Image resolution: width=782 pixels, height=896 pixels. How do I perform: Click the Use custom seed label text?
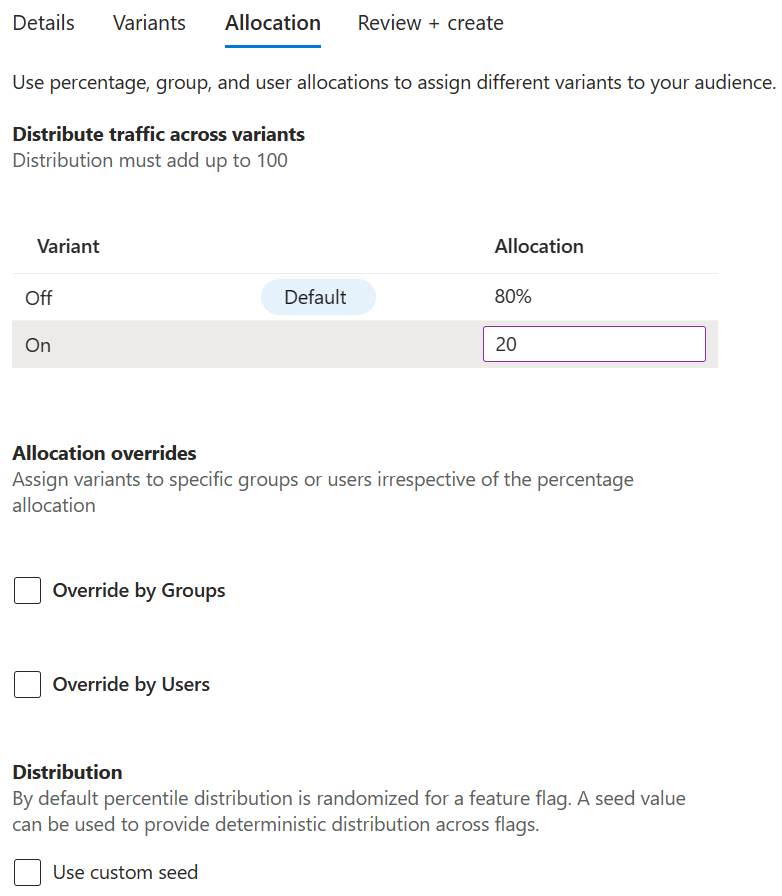point(125,872)
